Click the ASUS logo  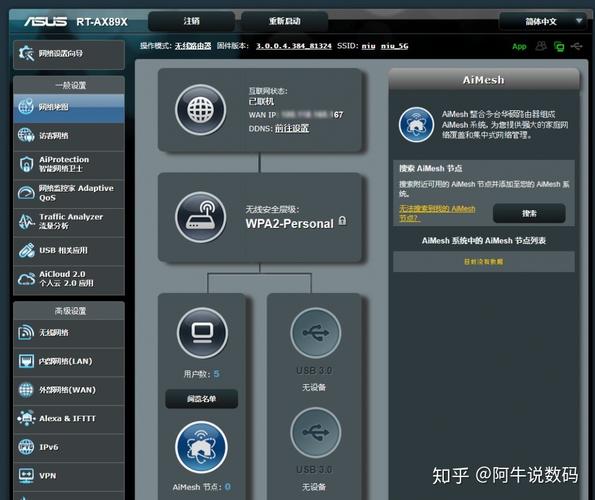point(46,22)
